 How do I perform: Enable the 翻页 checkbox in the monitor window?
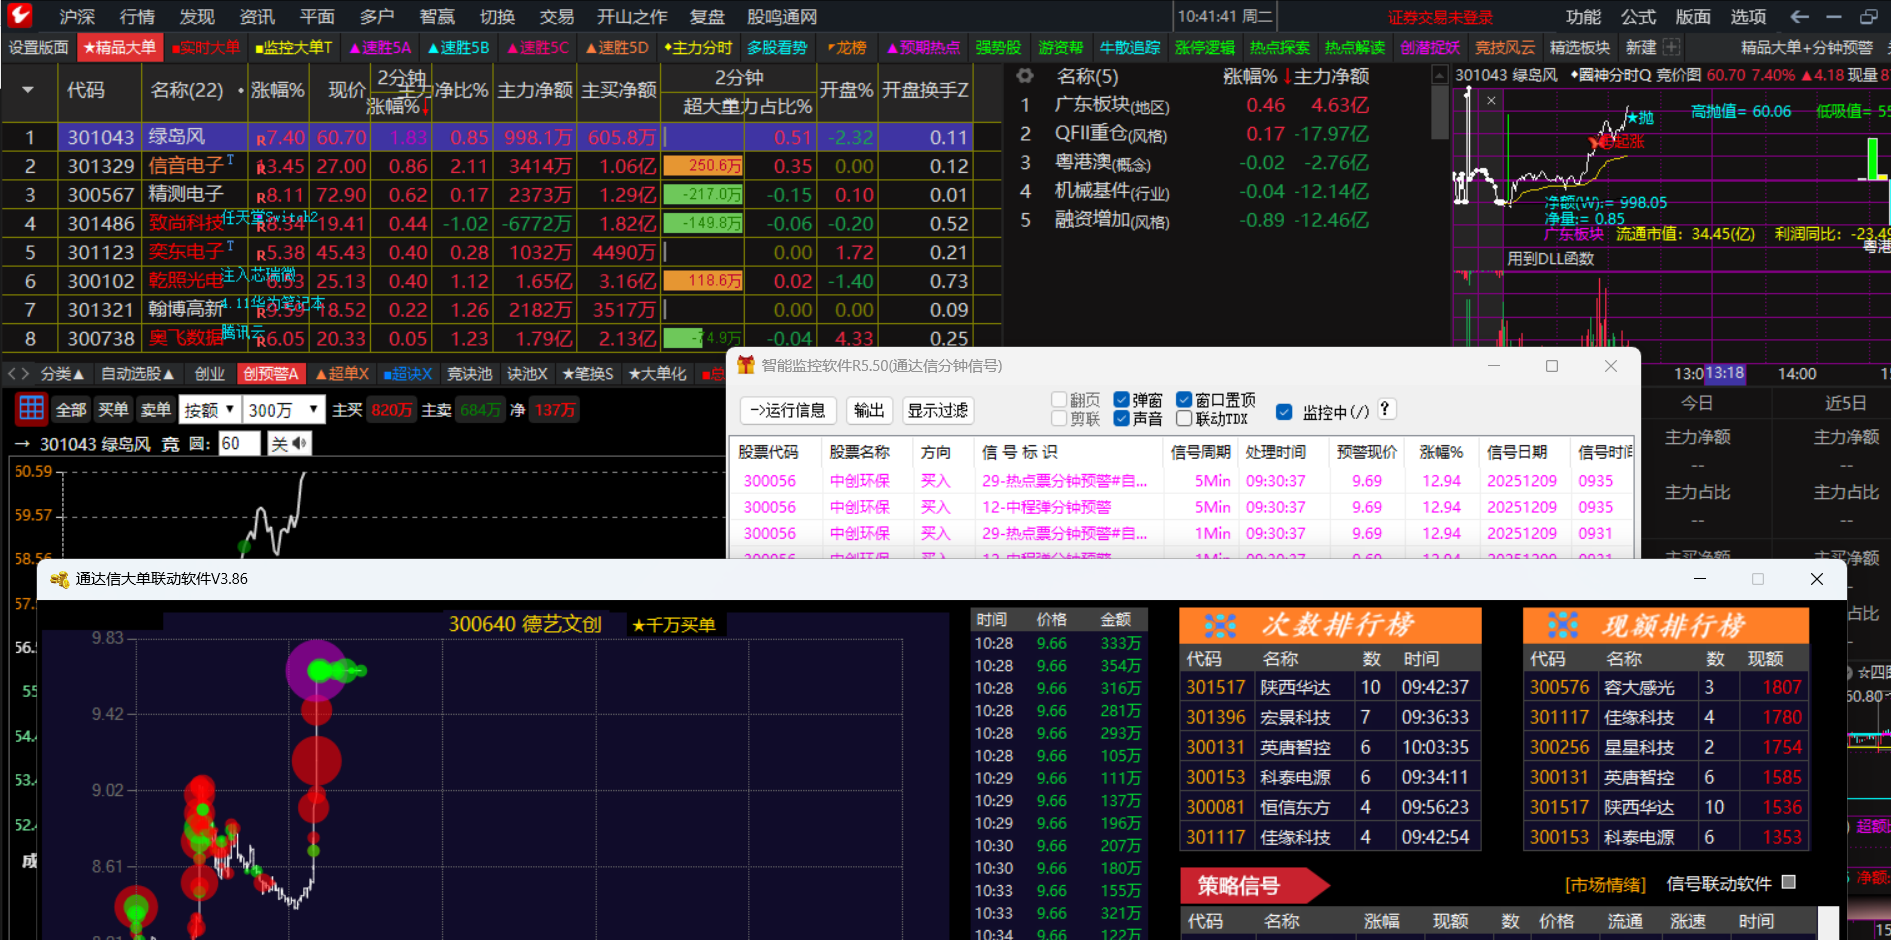coord(1058,399)
